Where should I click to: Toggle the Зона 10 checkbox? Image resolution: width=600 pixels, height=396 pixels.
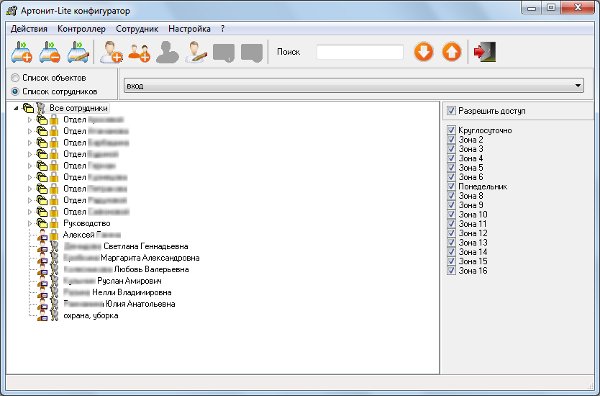coord(452,214)
